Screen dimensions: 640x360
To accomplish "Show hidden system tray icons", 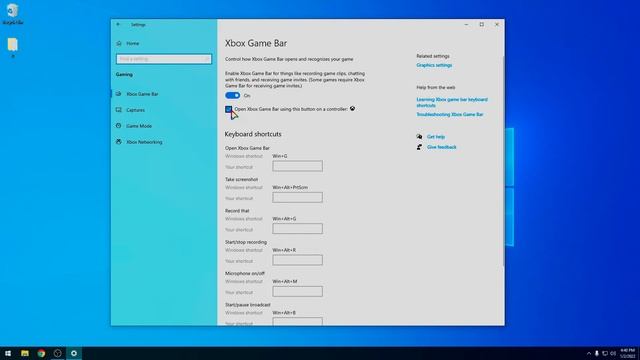I will [x=589, y=353].
